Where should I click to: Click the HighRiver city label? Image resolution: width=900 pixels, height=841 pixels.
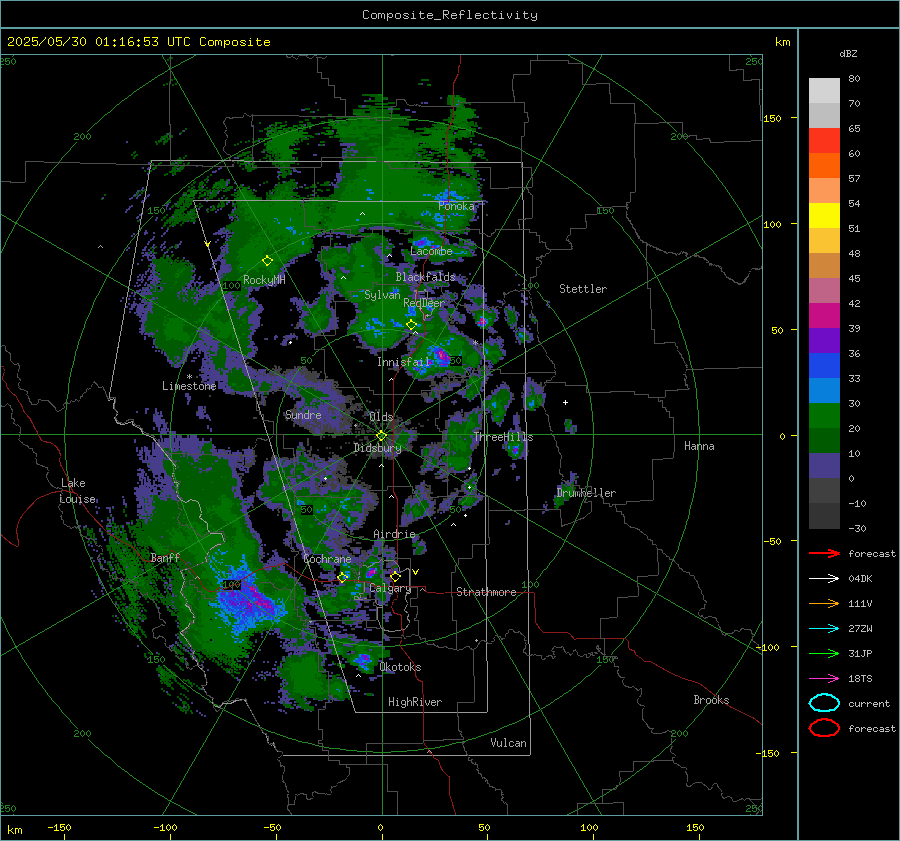415,702
